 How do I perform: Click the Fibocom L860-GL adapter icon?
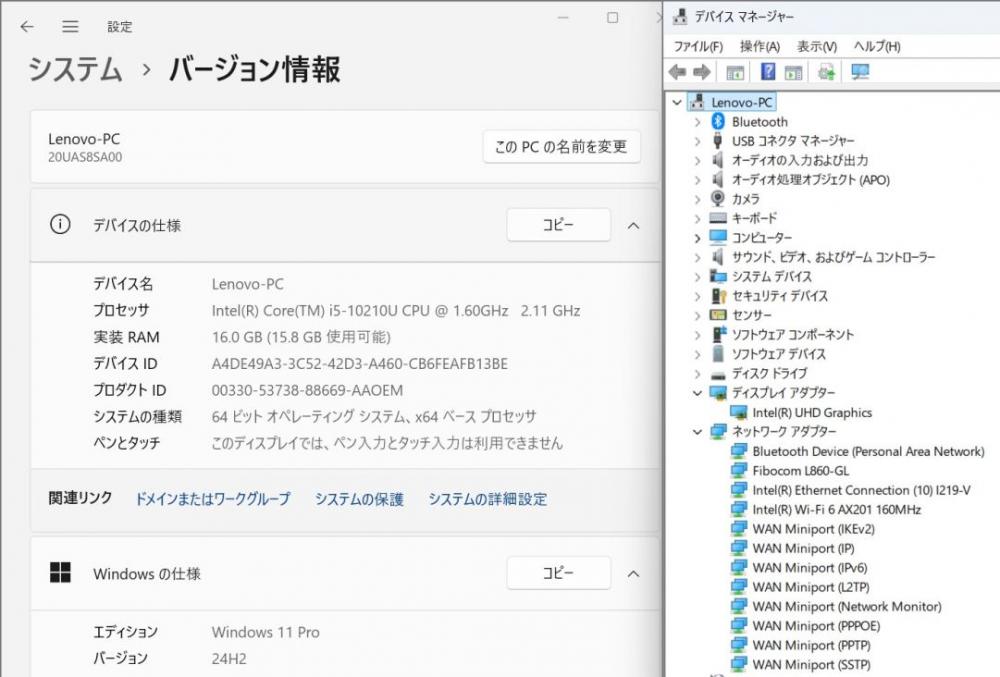[x=739, y=470]
